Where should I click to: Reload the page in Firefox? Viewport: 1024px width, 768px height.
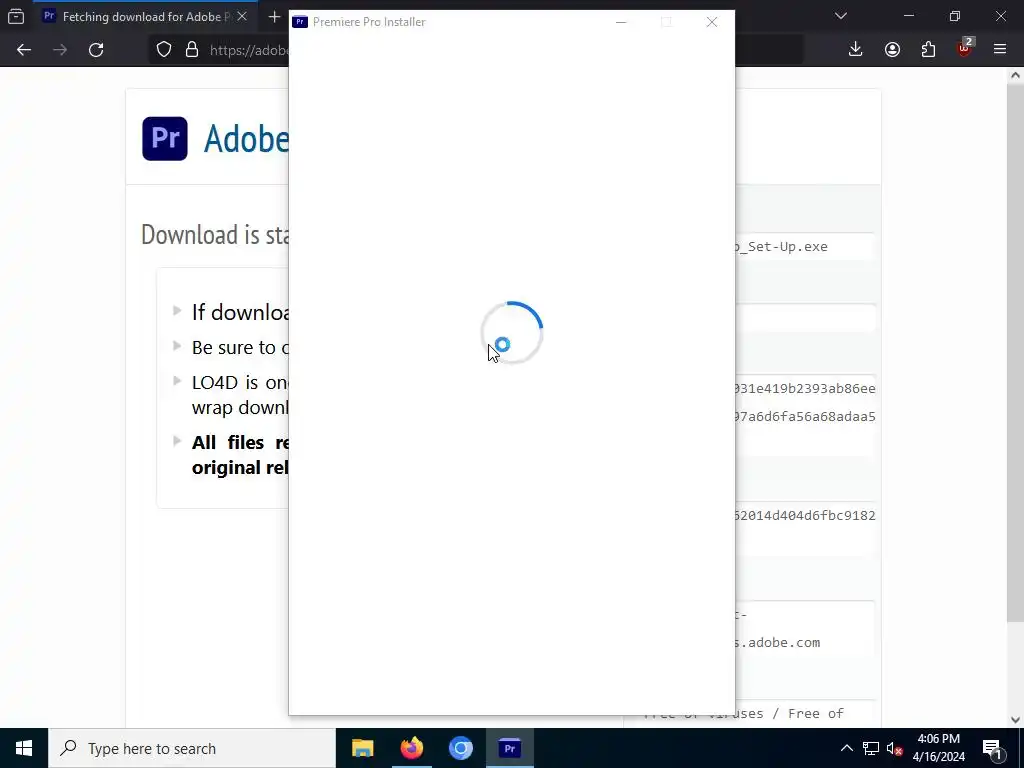coord(96,50)
